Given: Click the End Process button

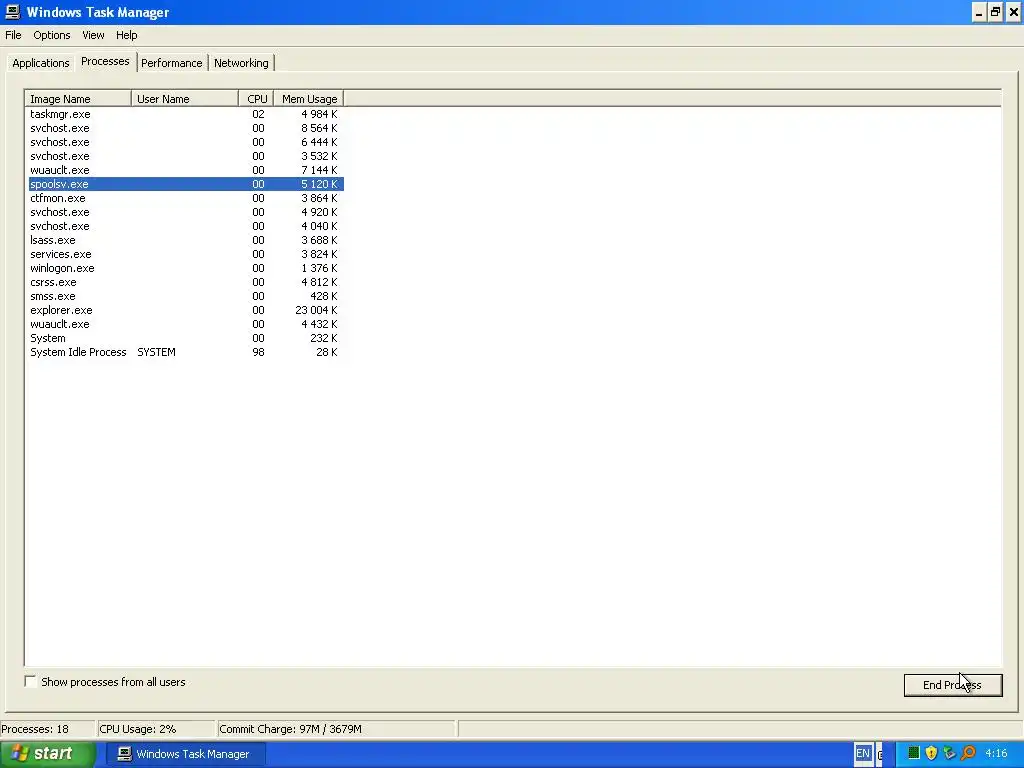Looking at the screenshot, I should click(x=952, y=685).
